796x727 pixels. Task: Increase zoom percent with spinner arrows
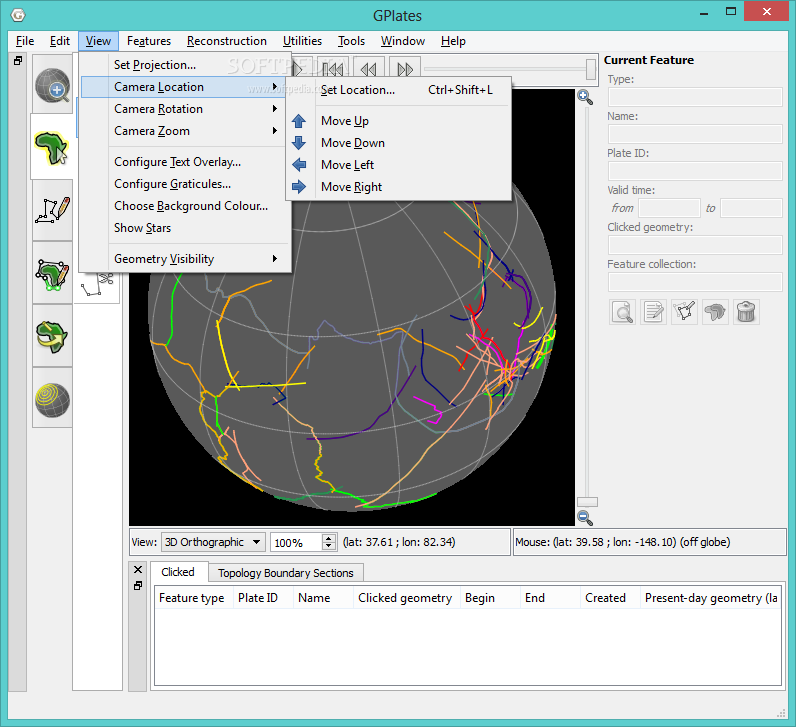(329, 538)
